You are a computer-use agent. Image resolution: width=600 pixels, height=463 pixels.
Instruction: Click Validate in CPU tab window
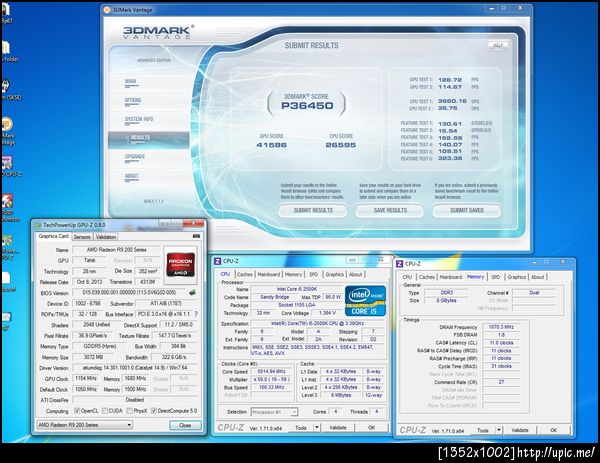pos(338,428)
